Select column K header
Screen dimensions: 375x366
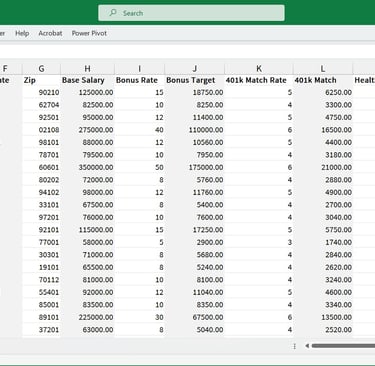[259, 69]
